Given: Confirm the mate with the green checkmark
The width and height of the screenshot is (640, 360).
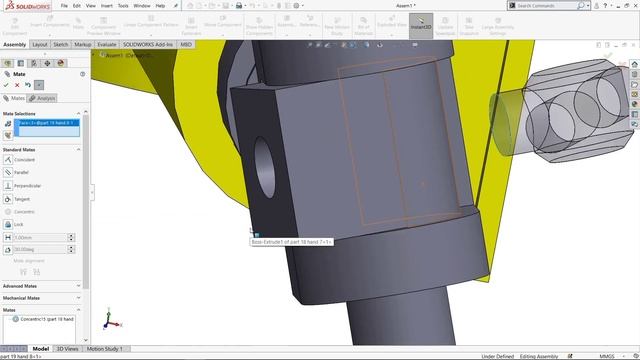Looking at the screenshot, I should coord(6,85).
